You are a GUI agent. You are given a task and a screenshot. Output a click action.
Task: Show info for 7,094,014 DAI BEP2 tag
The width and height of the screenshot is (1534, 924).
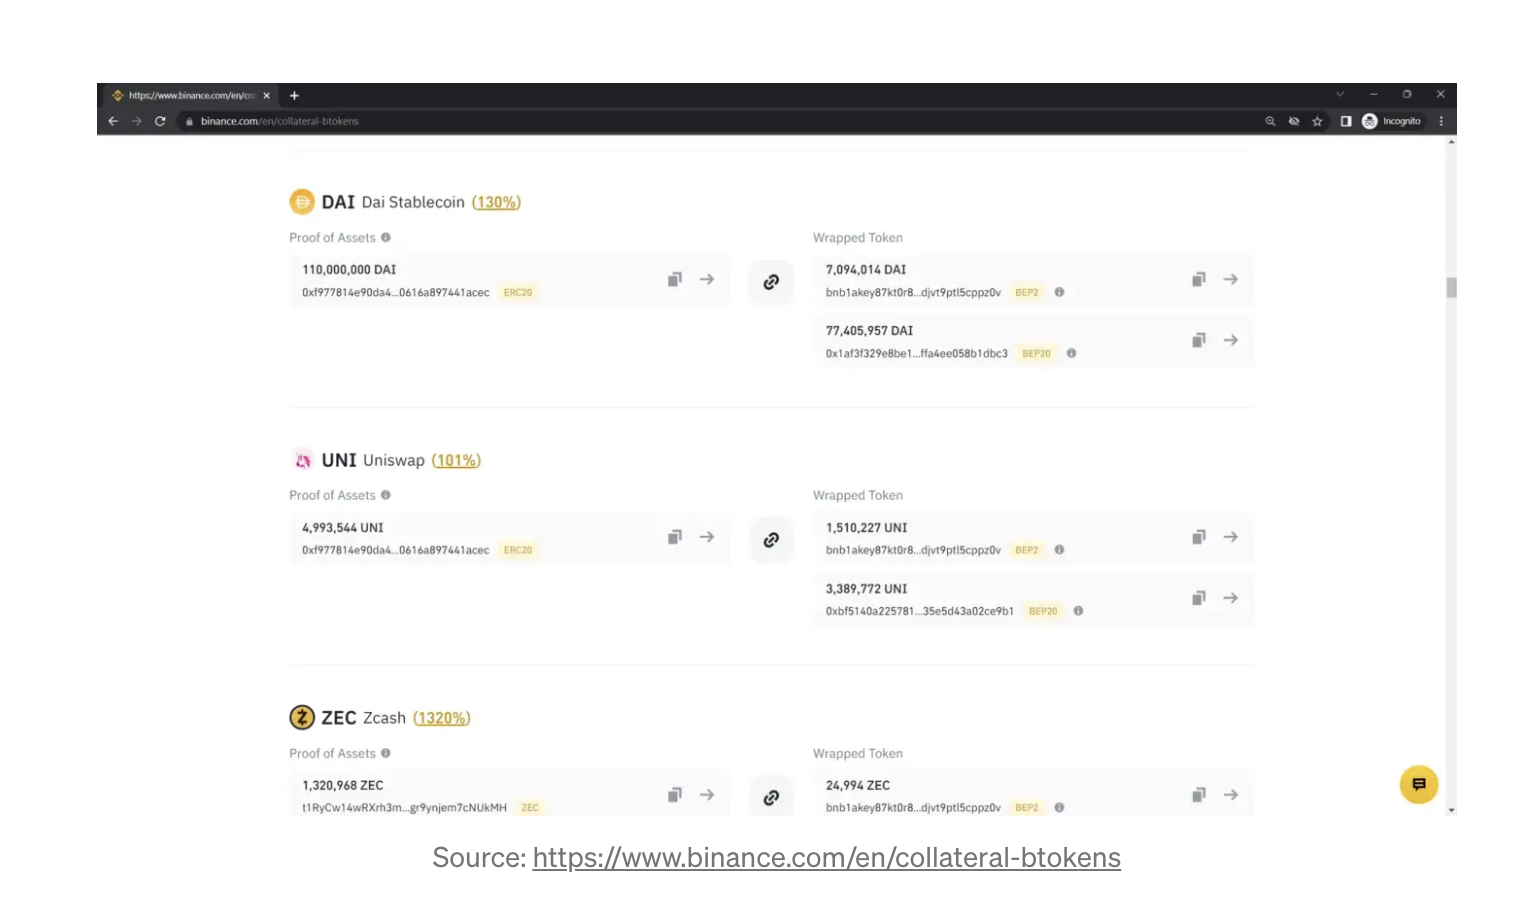pos(1059,293)
